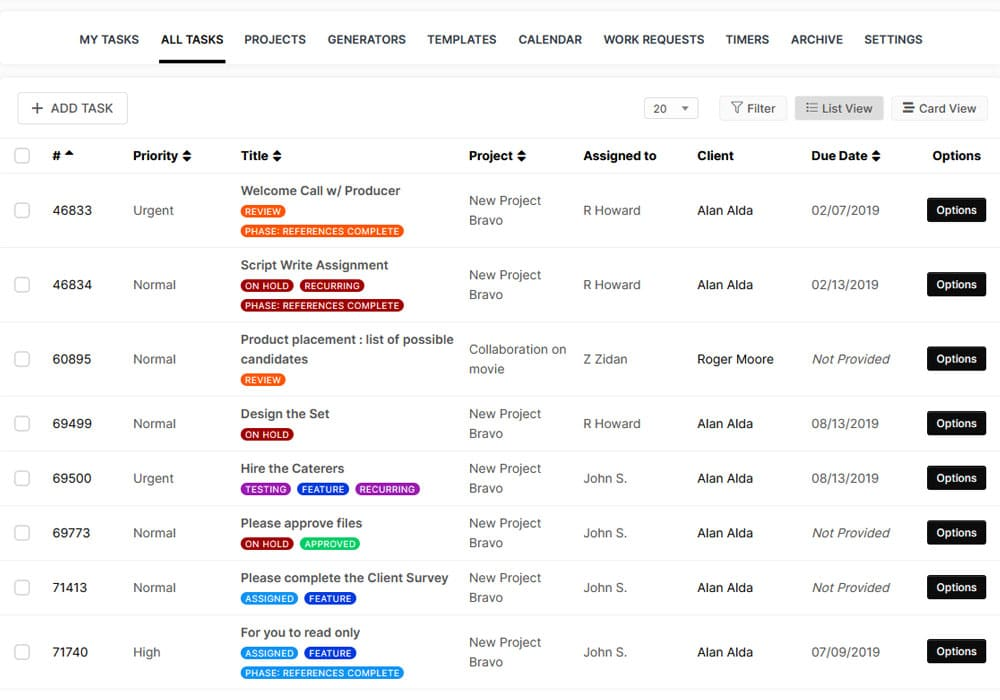Screen dimensions: 1000x700
Task: Click the purple Testing label on Hire the Caterers
Action: coord(266,490)
